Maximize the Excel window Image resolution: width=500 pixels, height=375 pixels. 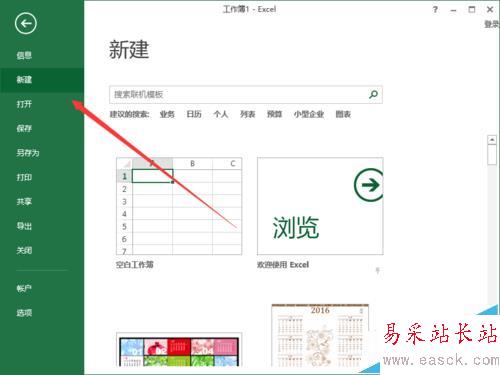coord(472,9)
